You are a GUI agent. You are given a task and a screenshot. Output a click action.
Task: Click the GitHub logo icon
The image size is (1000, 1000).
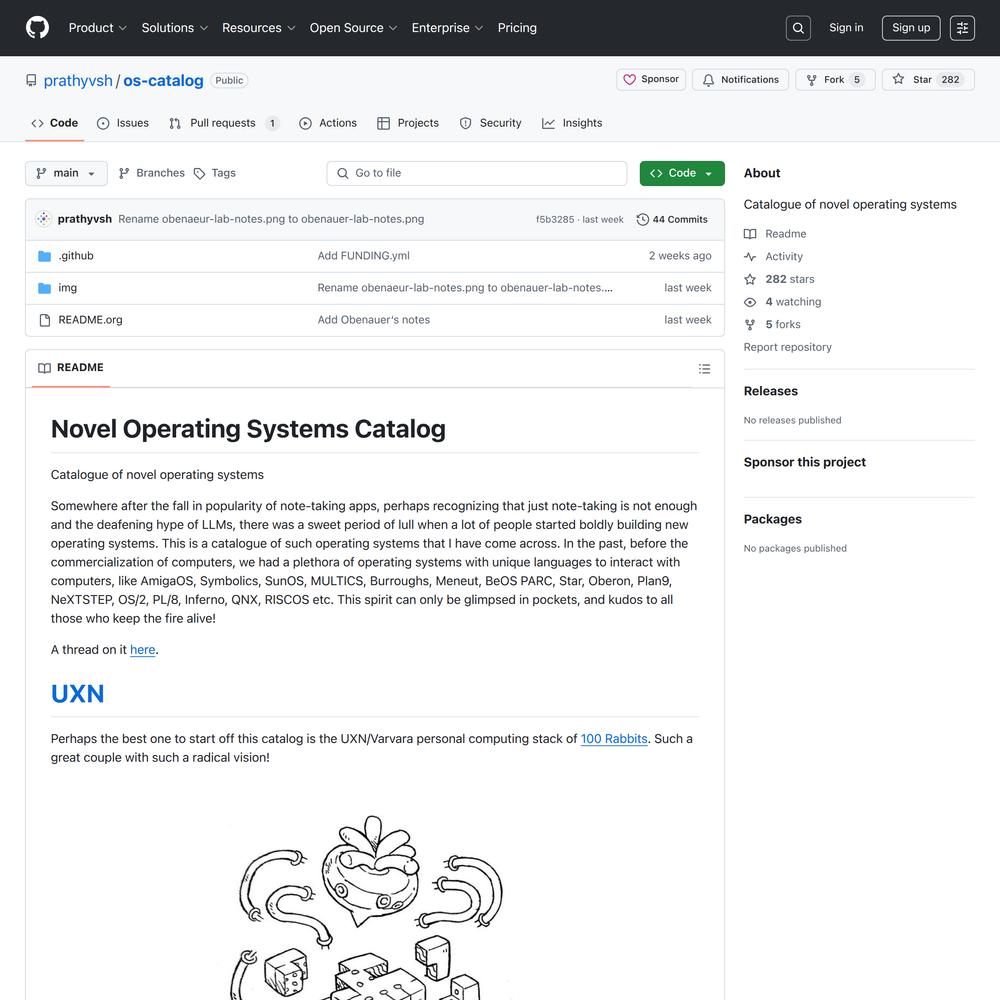click(37, 28)
